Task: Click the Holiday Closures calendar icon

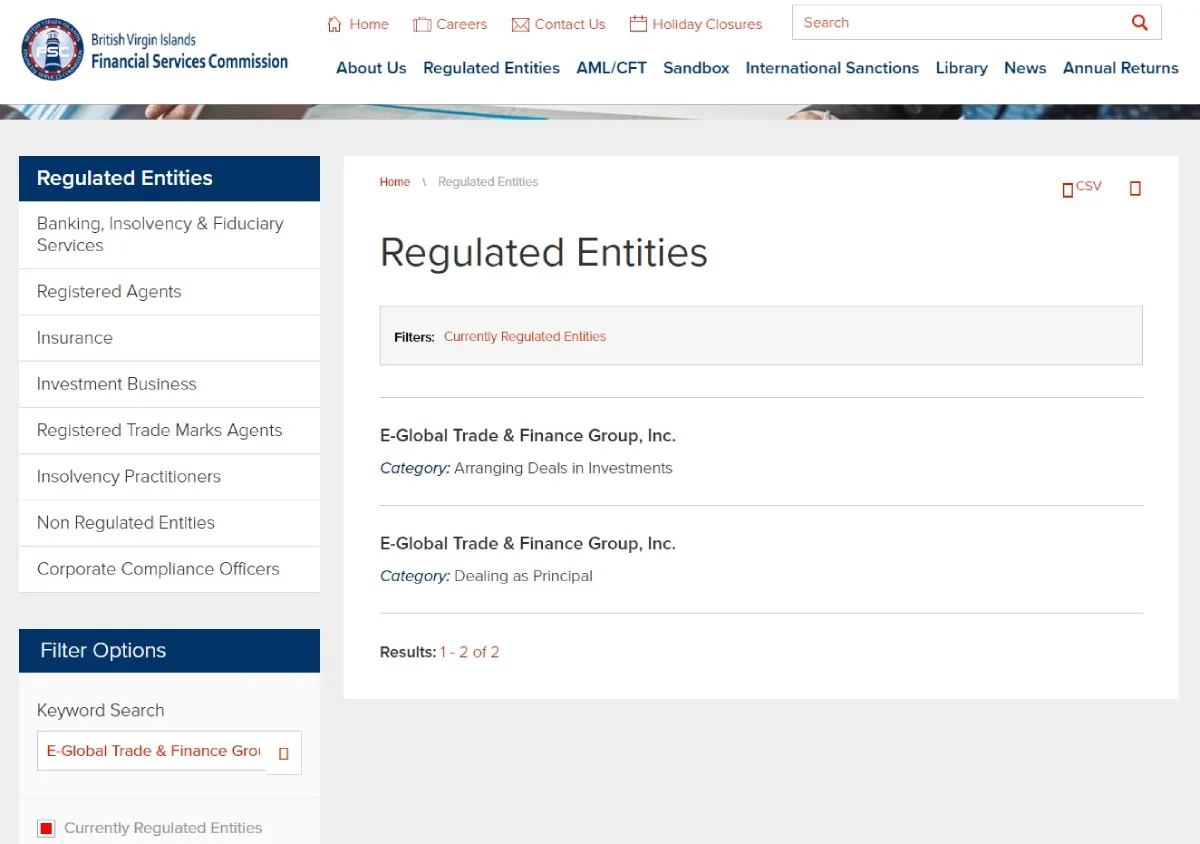Action: coord(638,23)
